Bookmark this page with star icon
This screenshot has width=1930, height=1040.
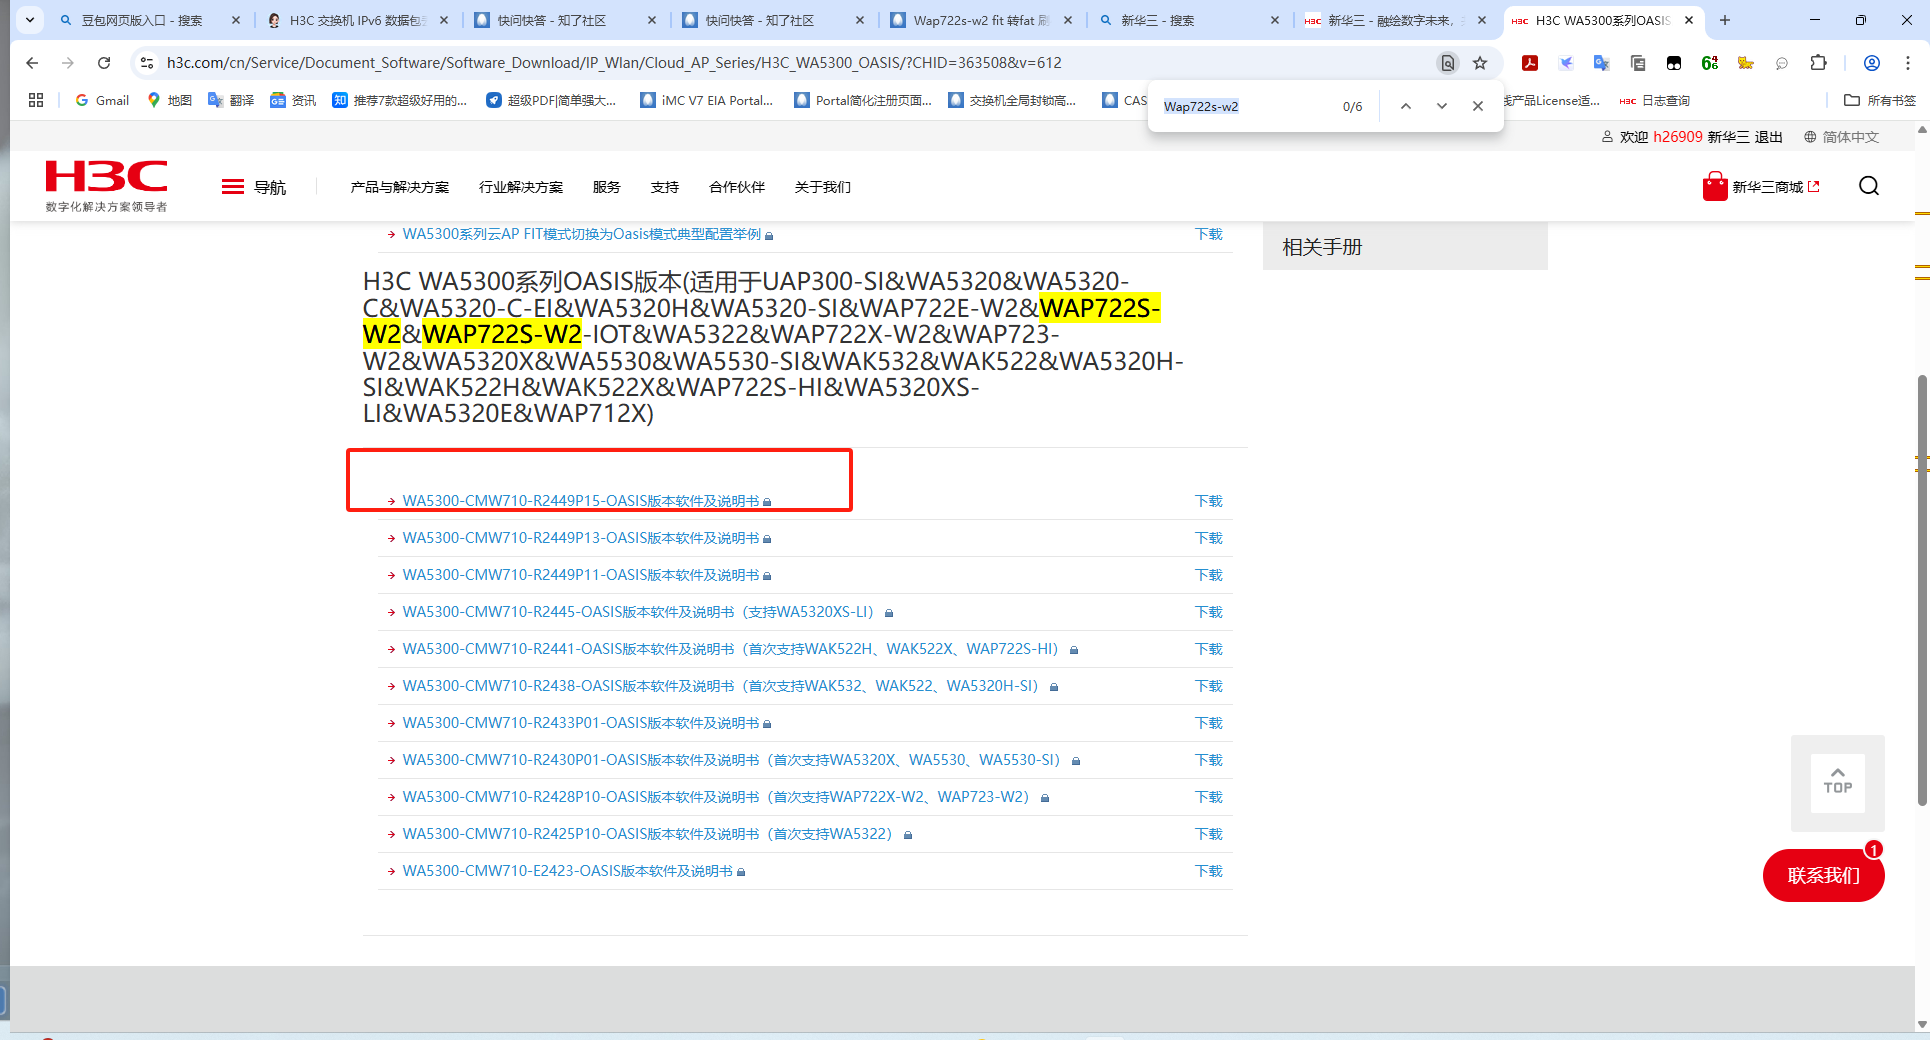pos(1480,63)
